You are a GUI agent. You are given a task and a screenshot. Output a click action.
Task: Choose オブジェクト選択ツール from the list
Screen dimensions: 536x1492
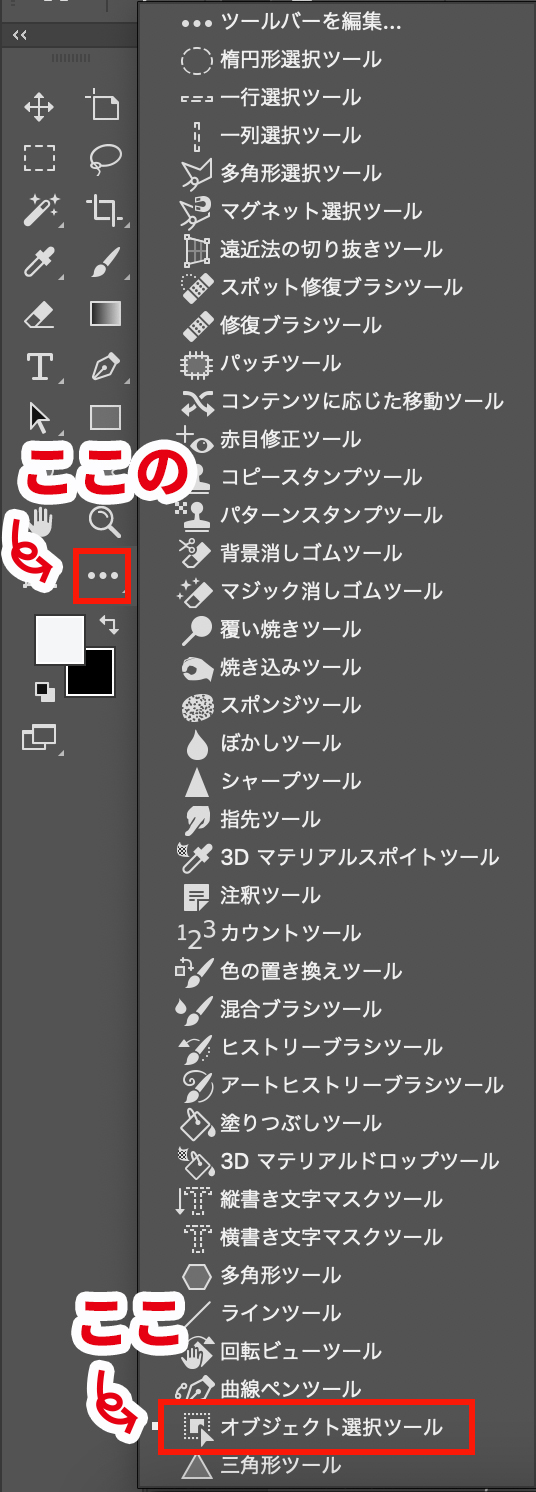[x=314, y=1427]
